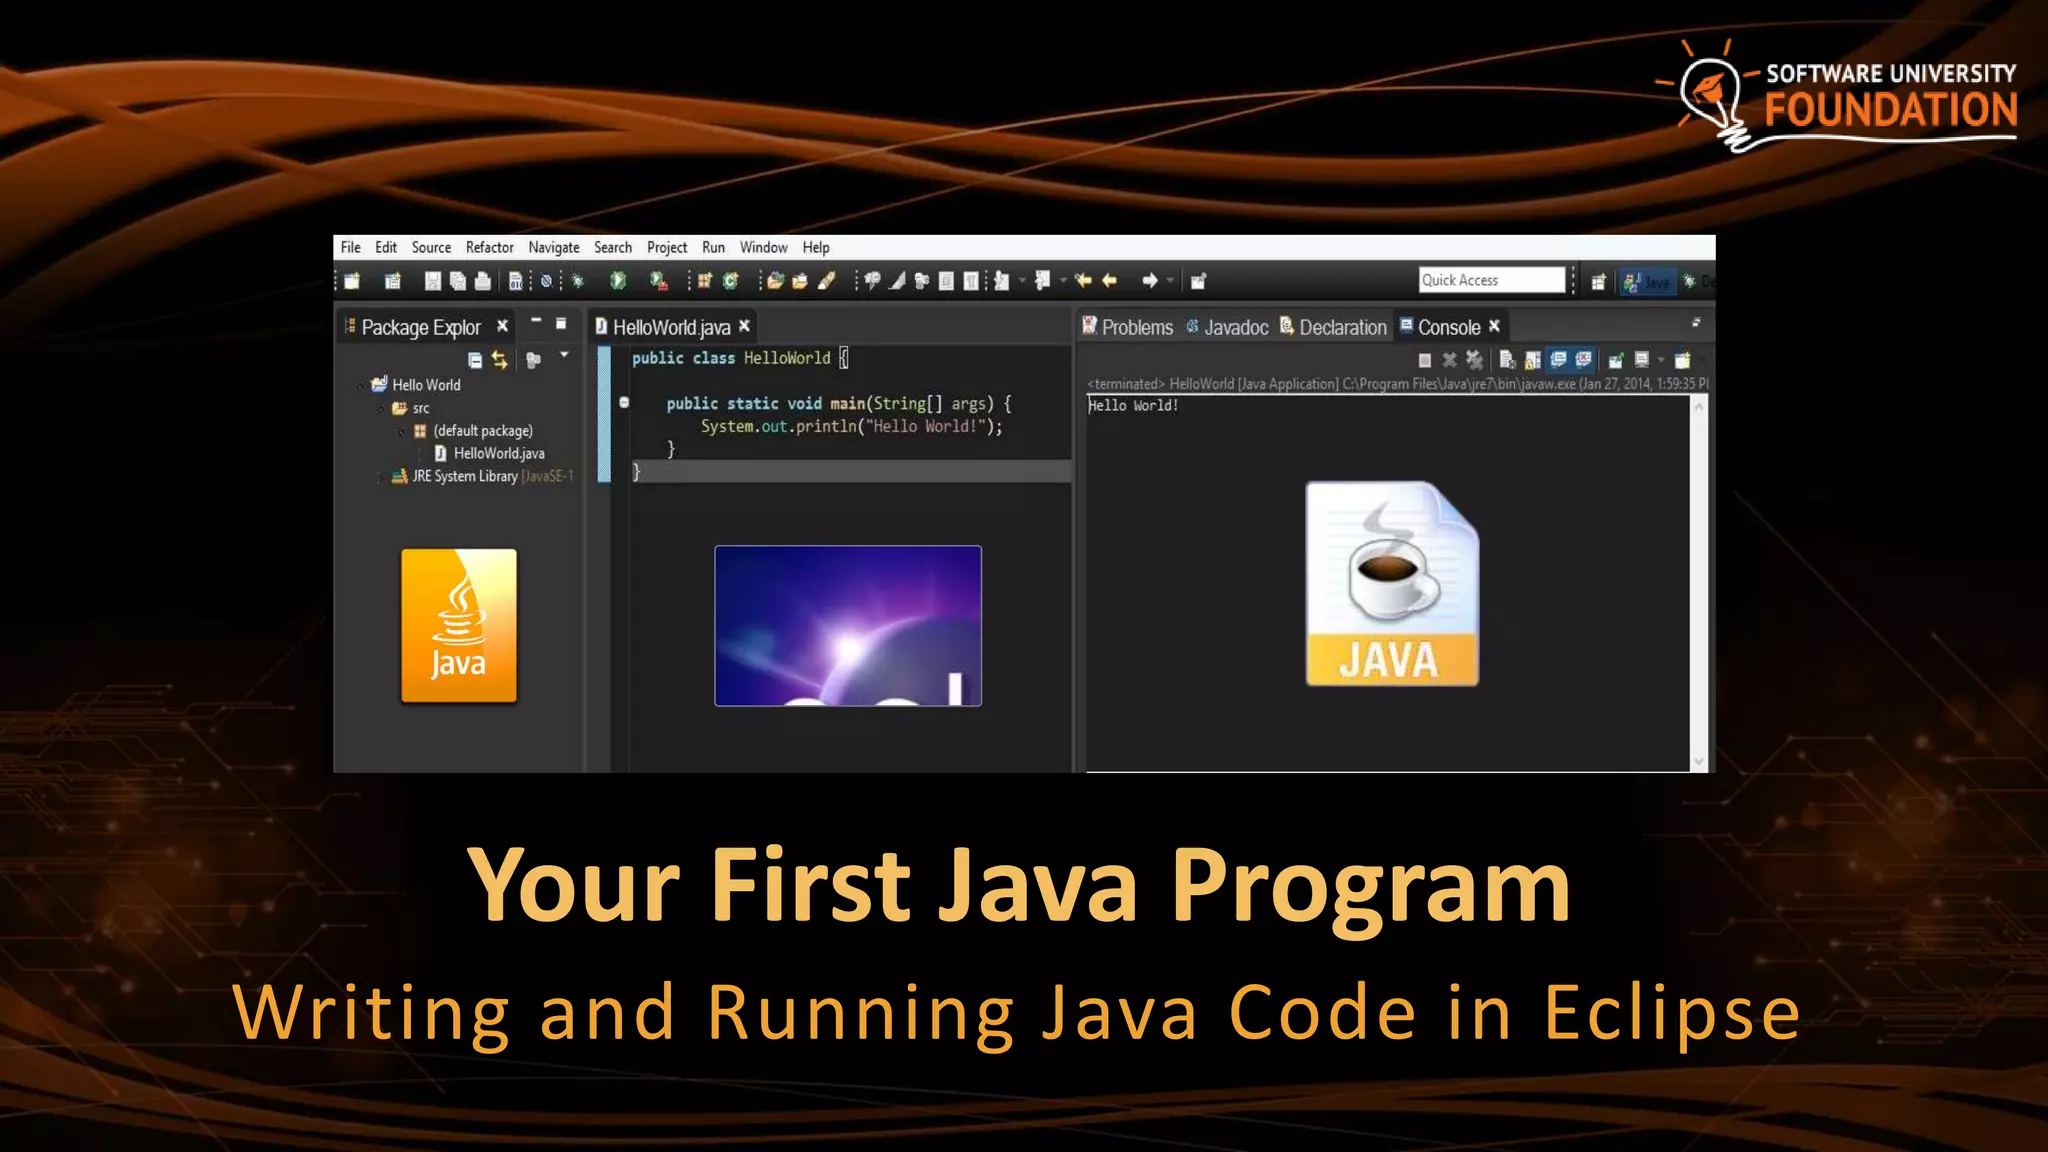Switch to the Declaration tab

tap(1334, 327)
